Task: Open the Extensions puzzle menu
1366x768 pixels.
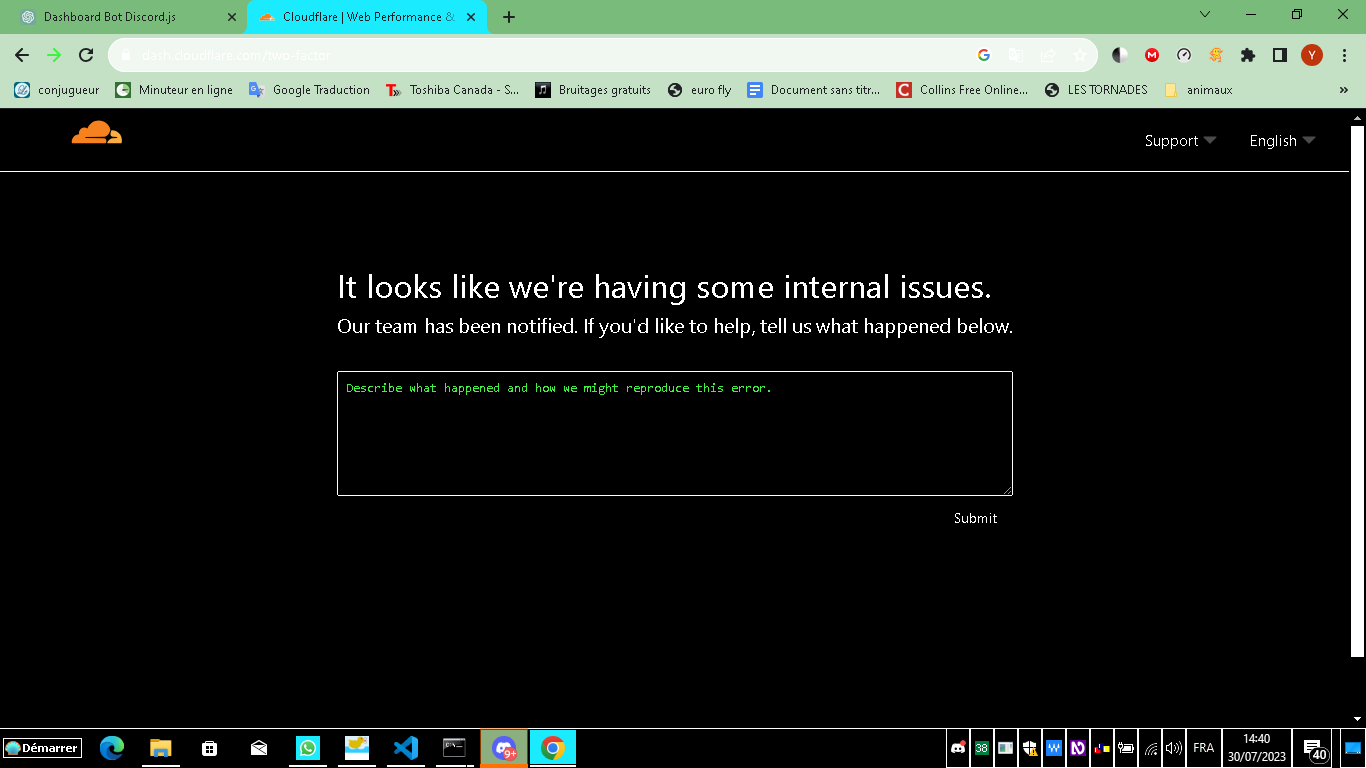Action: (1248, 56)
